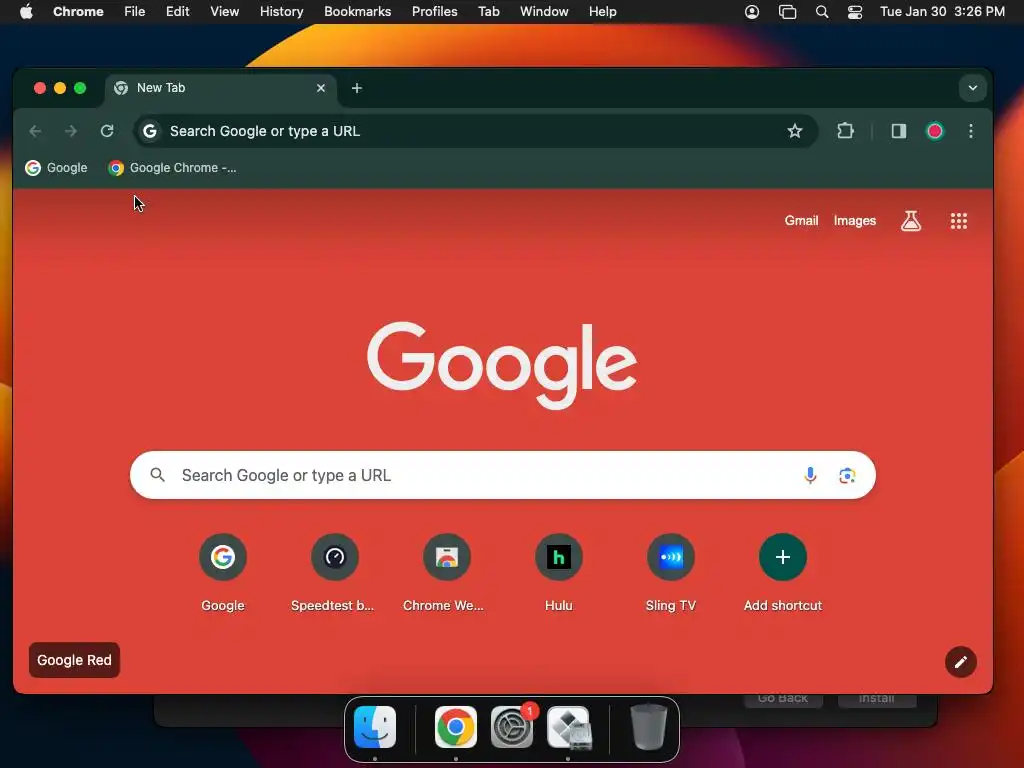Expand the tab search chevron
This screenshot has height=768, width=1024.
(972, 88)
